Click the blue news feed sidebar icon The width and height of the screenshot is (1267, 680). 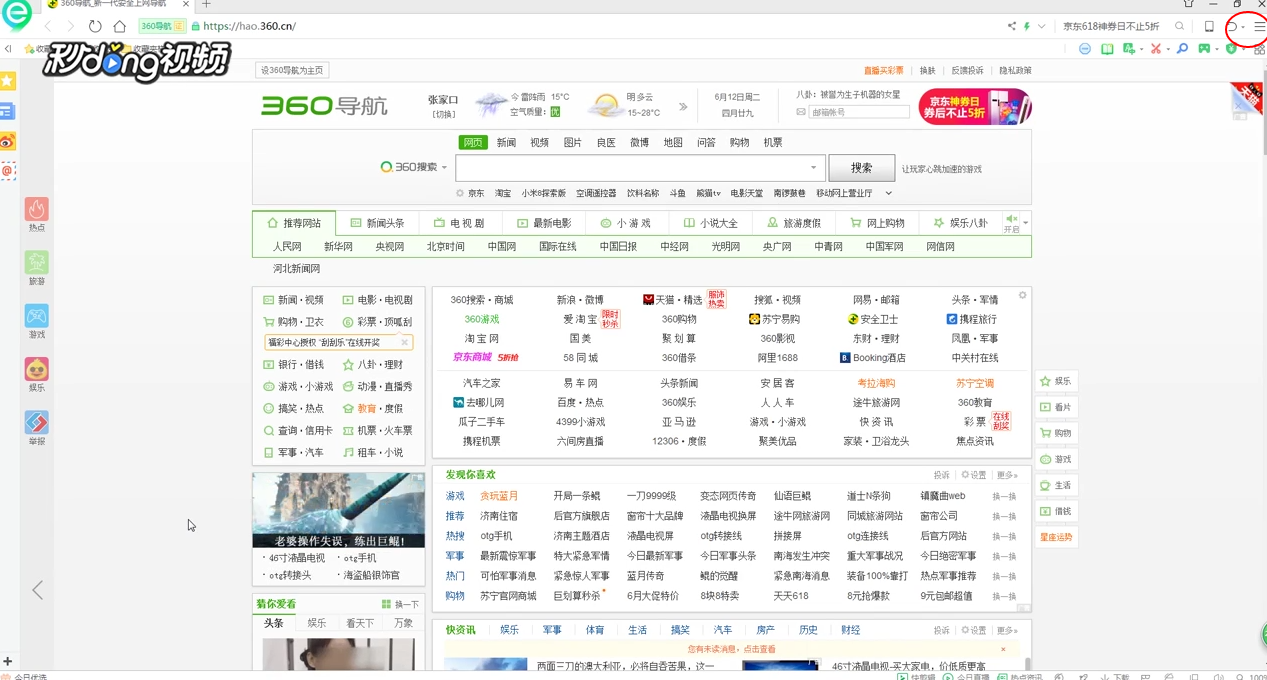[x=7, y=111]
